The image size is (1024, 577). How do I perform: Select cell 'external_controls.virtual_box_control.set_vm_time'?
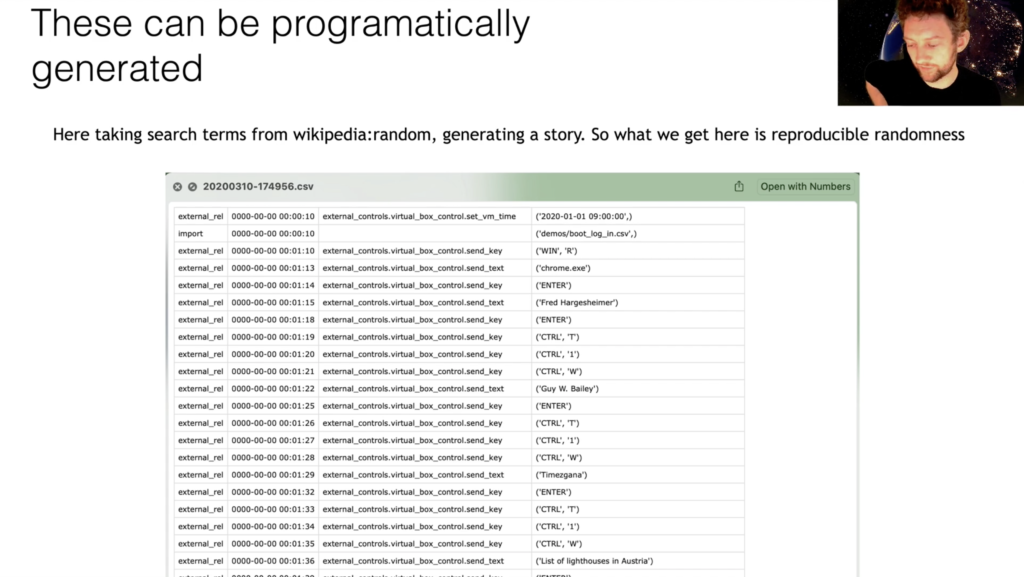(419, 216)
